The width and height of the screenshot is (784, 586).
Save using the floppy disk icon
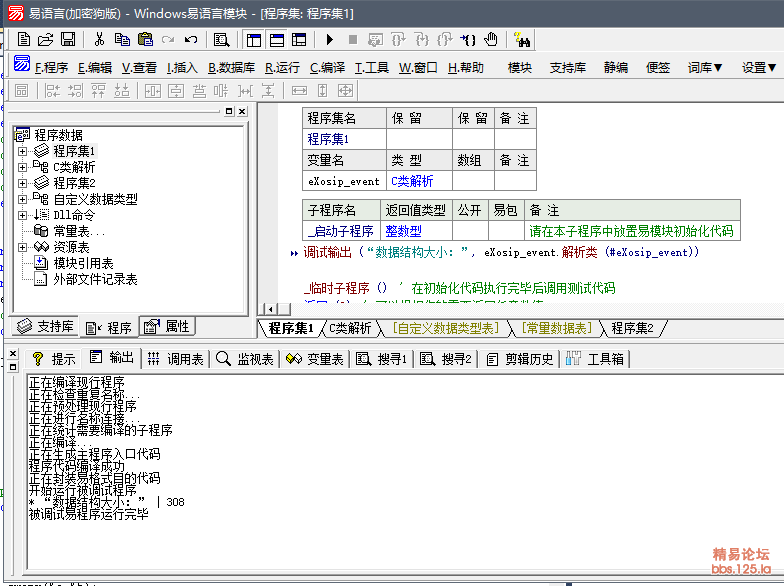[x=68, y=40]
